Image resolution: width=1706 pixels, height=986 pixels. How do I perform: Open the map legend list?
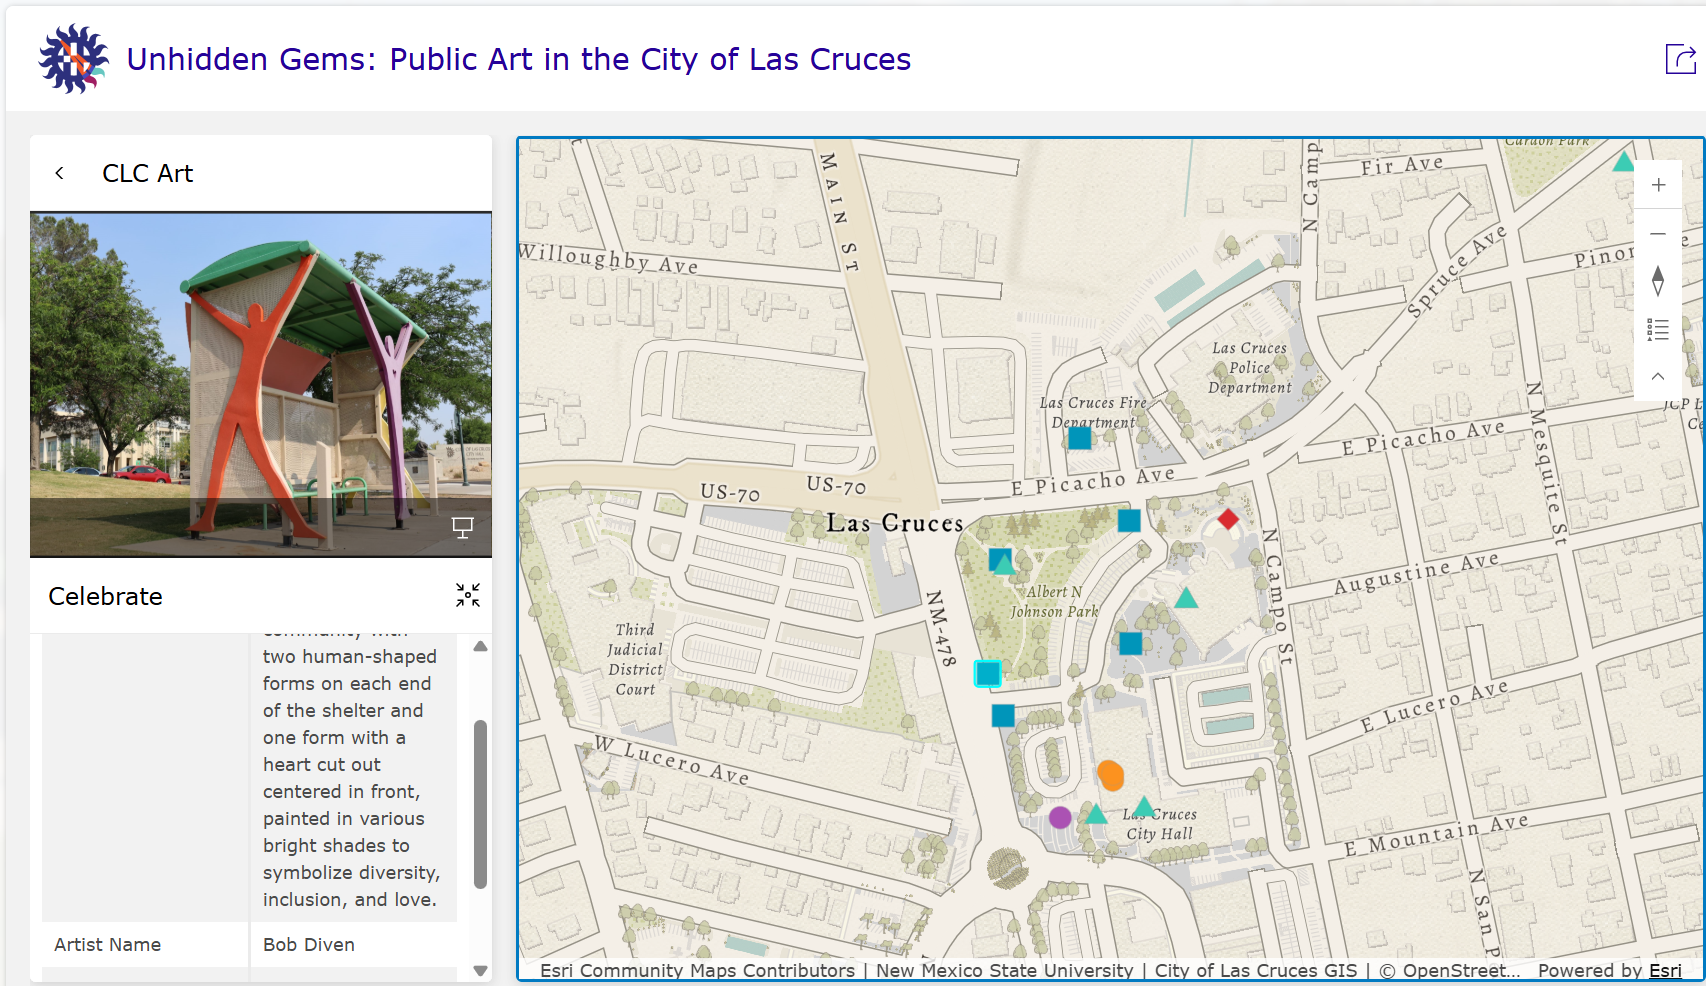[x=1658, y=329]
